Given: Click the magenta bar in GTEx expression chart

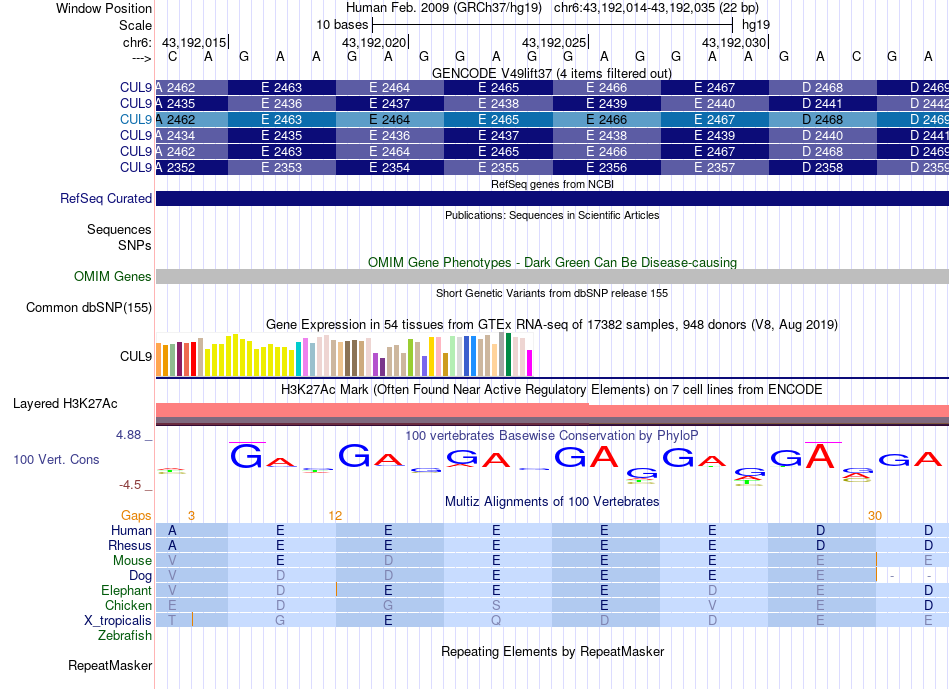Looking at the screenshot, I should coord(530,363).
